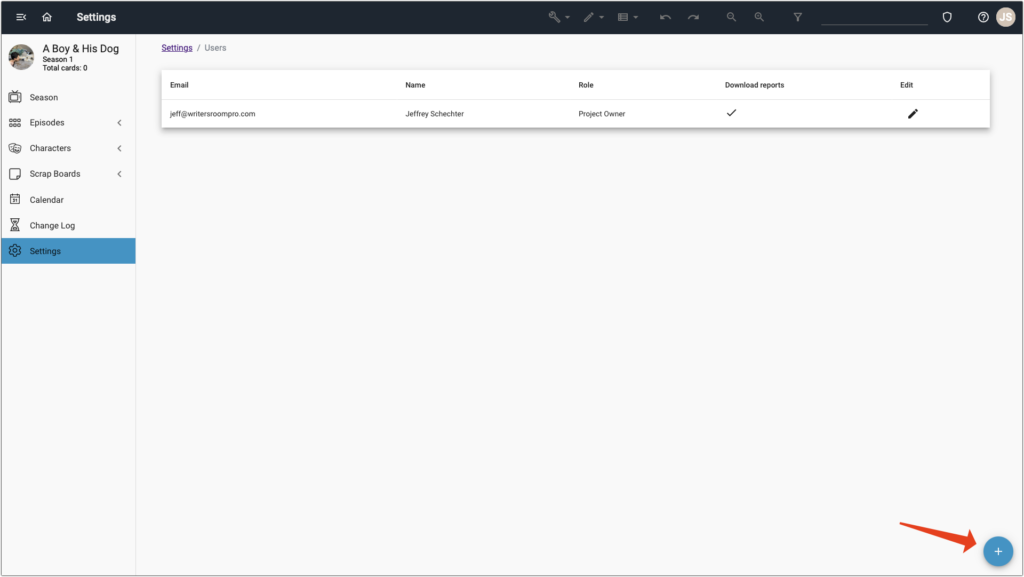The height and width of the screenshot is (577, 1024).
Task: Click the Characters masks icon
Action: coord(15,148)
